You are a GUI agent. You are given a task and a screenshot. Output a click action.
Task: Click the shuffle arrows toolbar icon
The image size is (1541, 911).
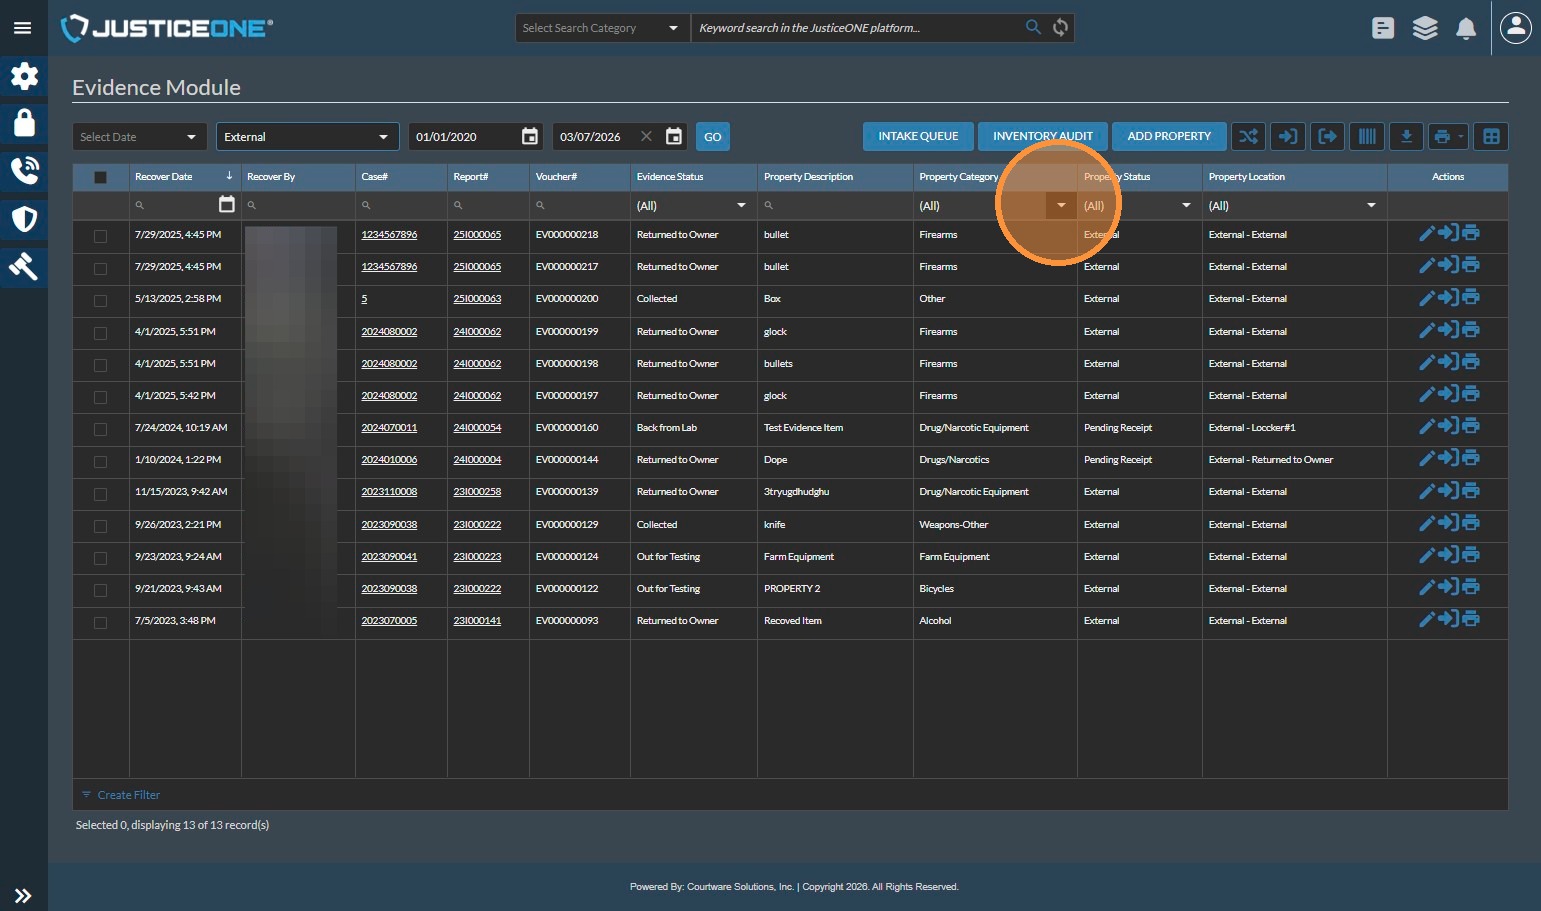1248,137
